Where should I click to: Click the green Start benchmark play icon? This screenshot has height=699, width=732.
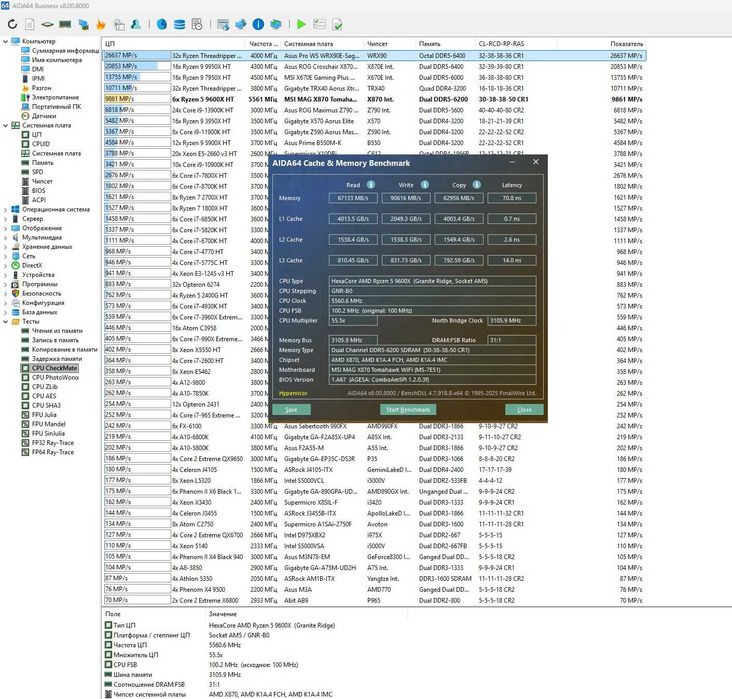click(x=301, y=24)
